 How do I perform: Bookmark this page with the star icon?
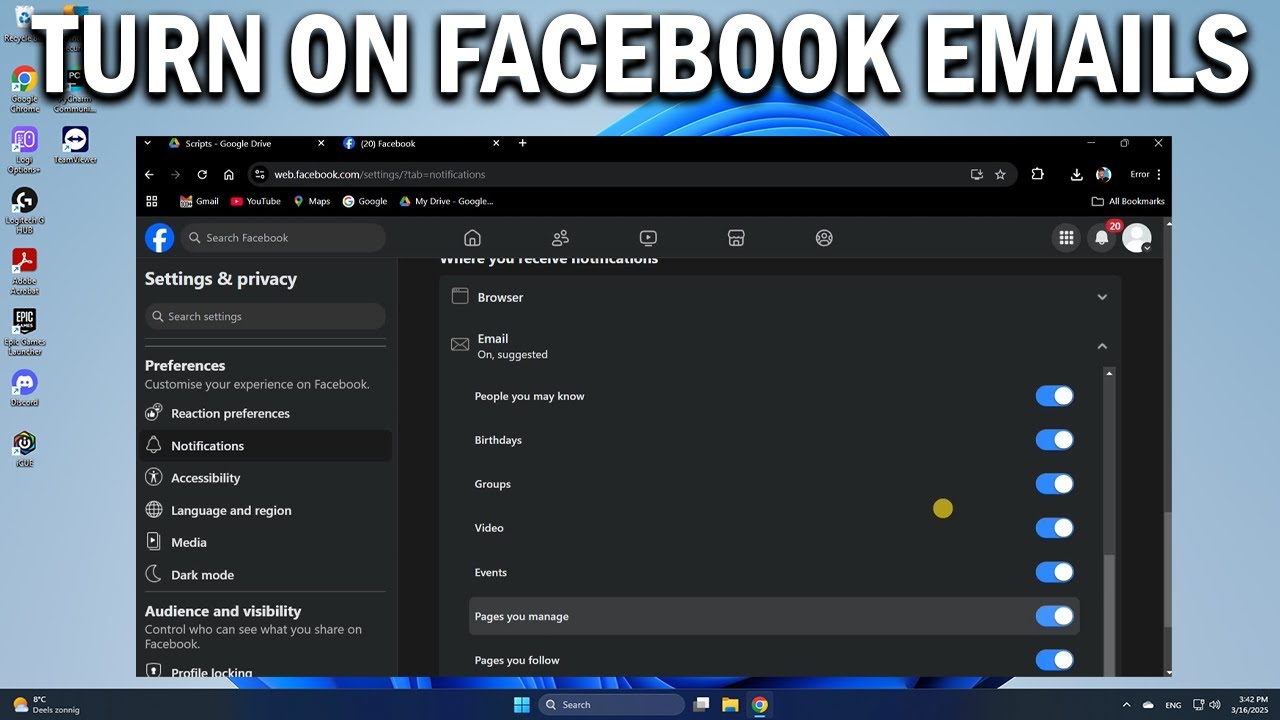tap(1000, 174)
